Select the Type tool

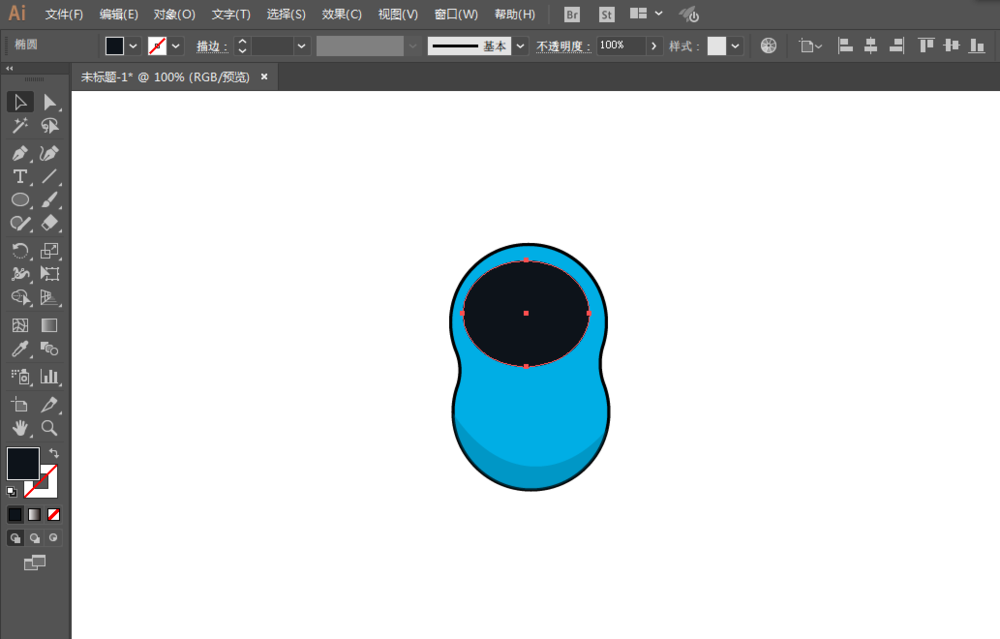click(x=20, y=177)
